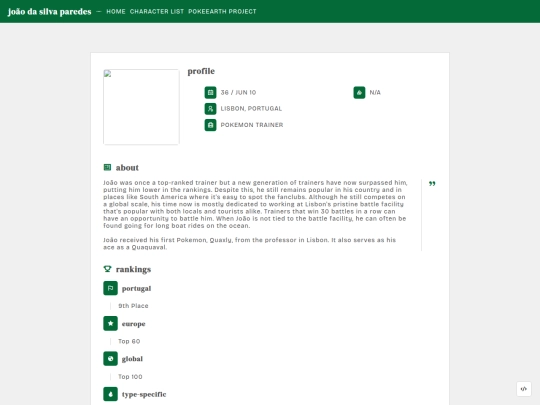This screenshot has height=405, width=540.
Task: Click the paragraph starting 'João was once a top-ranked'
Action: tap(255, 204)
